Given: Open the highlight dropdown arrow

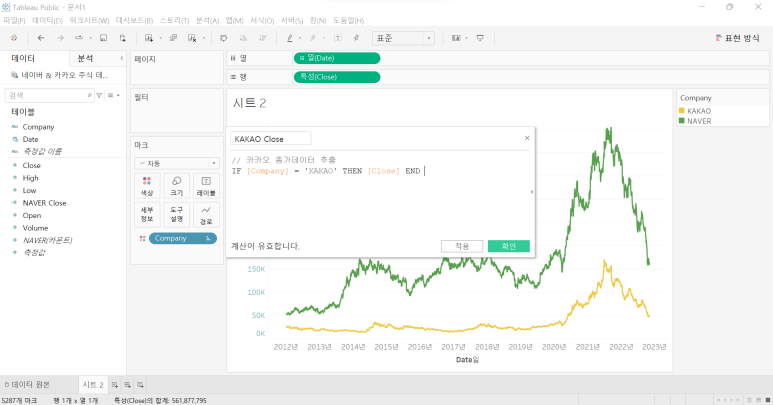Looking at the screenshot, I should (300, 38).
